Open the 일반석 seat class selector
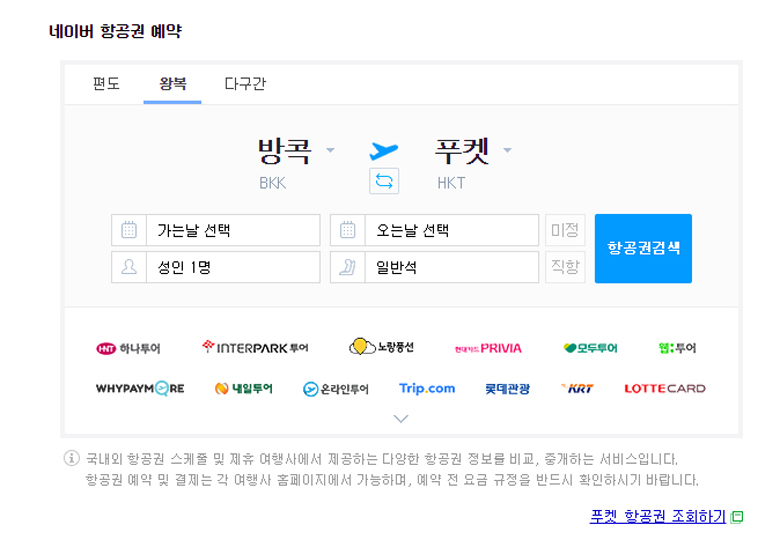Viewport: 780px width, 547px height. tap(434, 267)
